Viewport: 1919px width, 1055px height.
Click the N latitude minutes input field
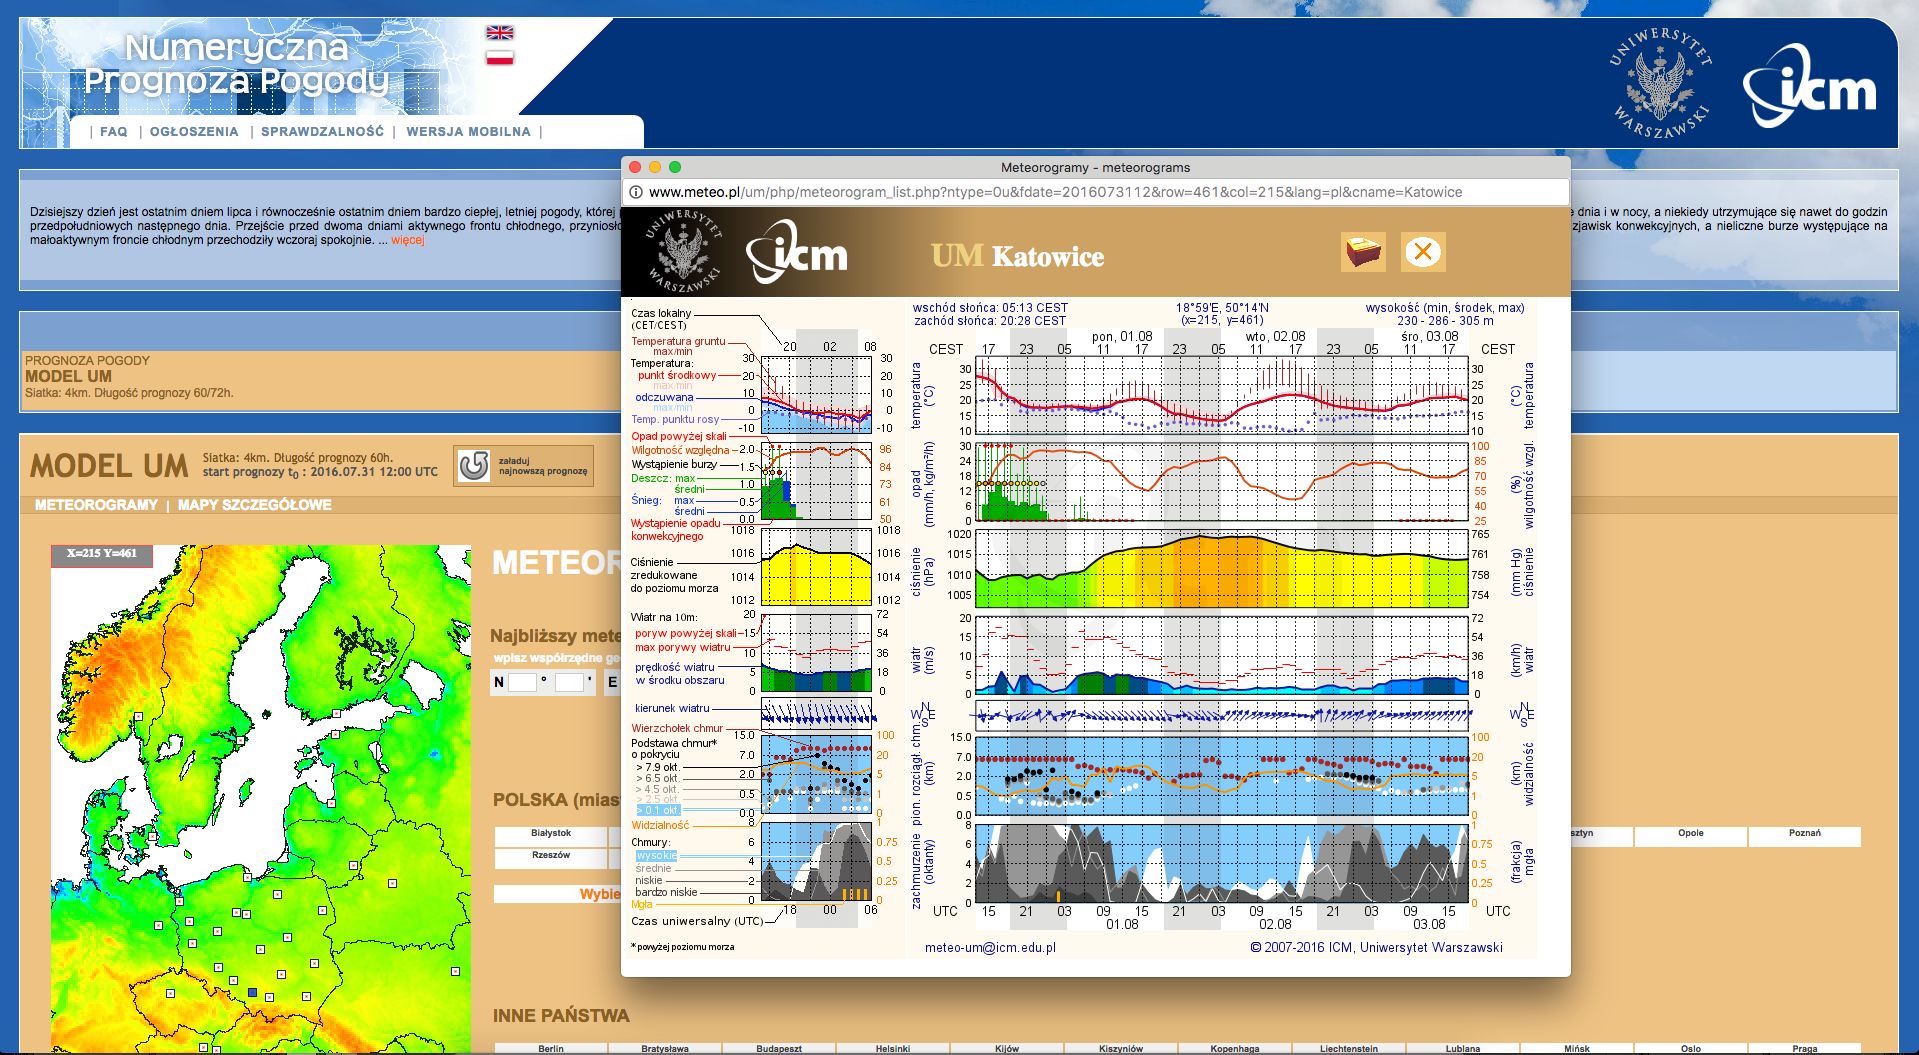click(x=569, y=682)
